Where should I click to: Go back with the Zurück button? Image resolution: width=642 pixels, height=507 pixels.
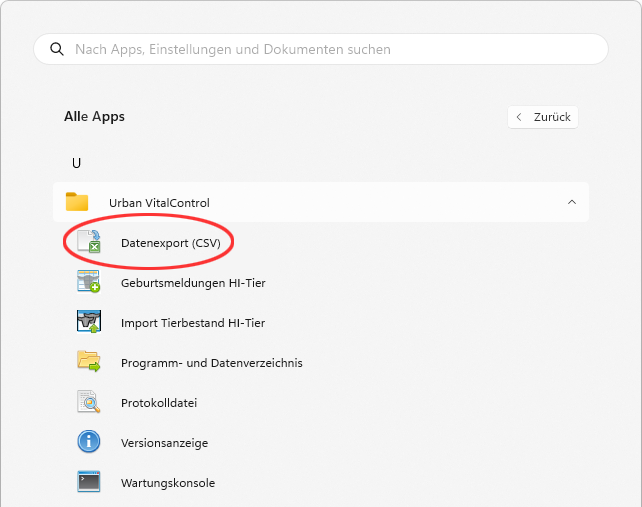pyautogui.click(x=543, y=117)
